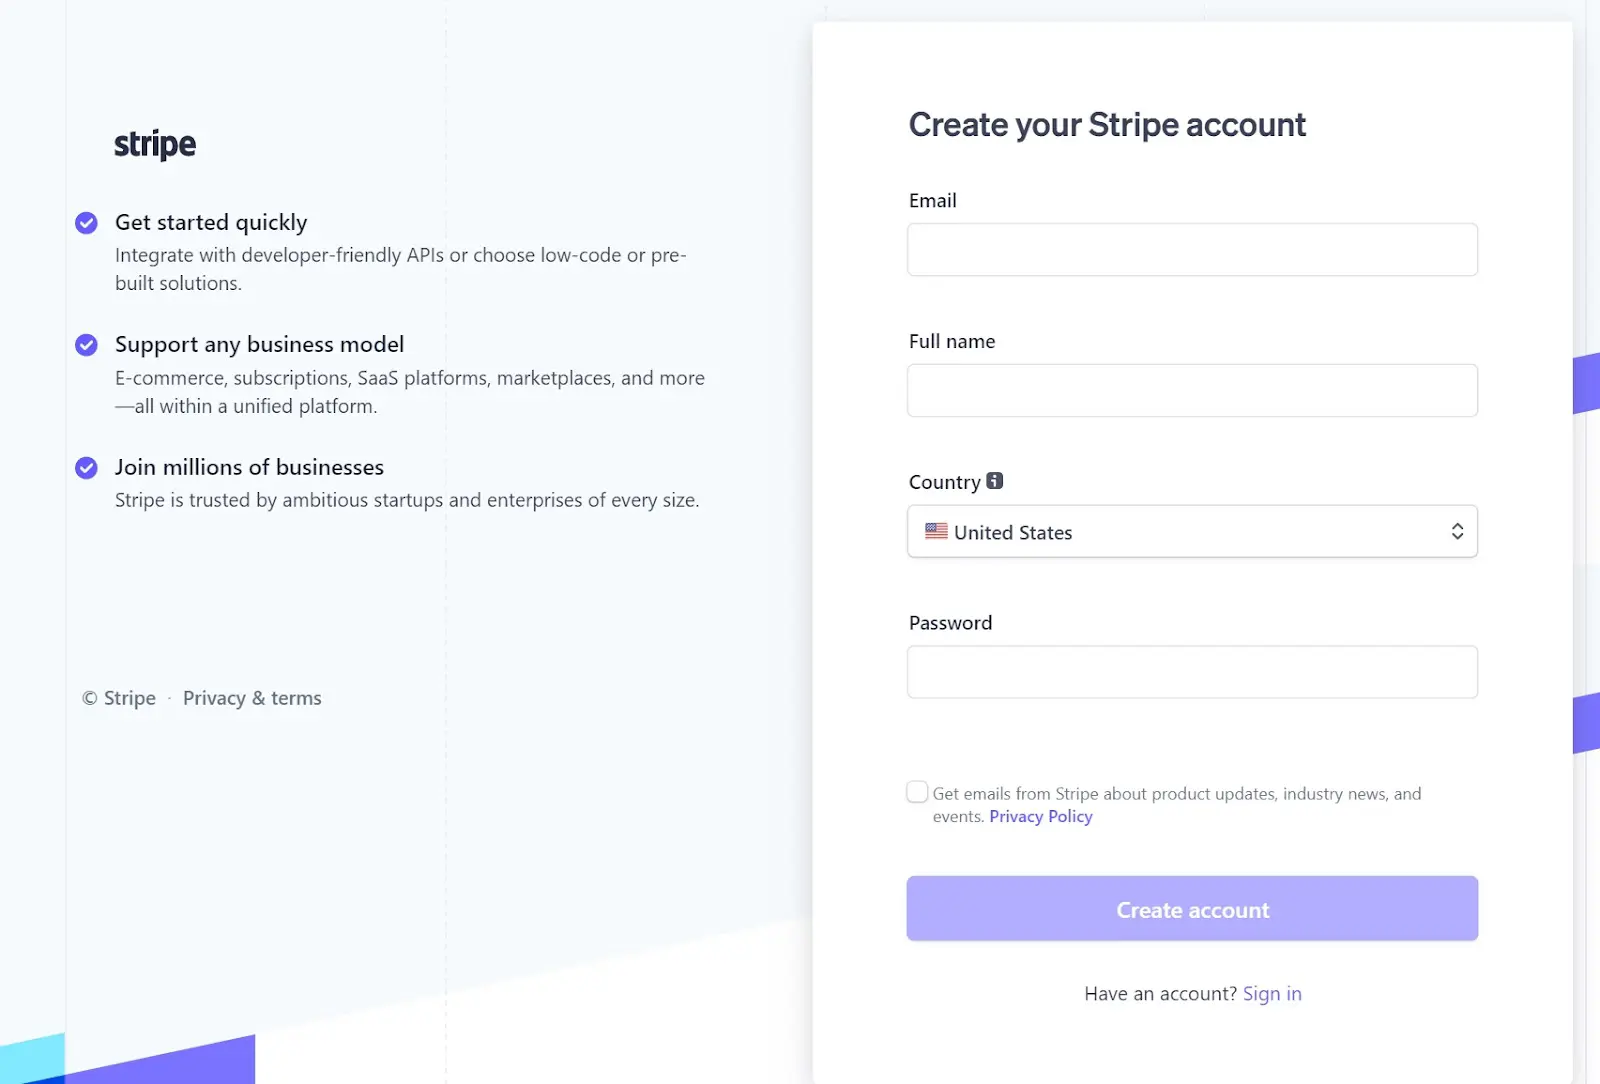Click inside the Email input field
This screenshot has width=1600, height=1084.
(x=1192, y=249)
